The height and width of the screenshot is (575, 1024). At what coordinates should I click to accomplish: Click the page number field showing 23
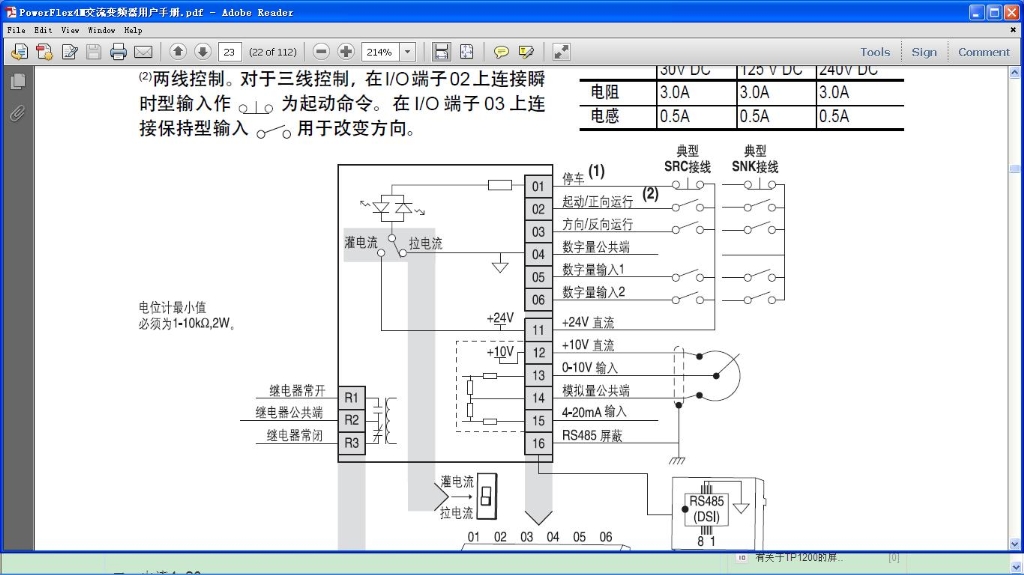point(229,52)
